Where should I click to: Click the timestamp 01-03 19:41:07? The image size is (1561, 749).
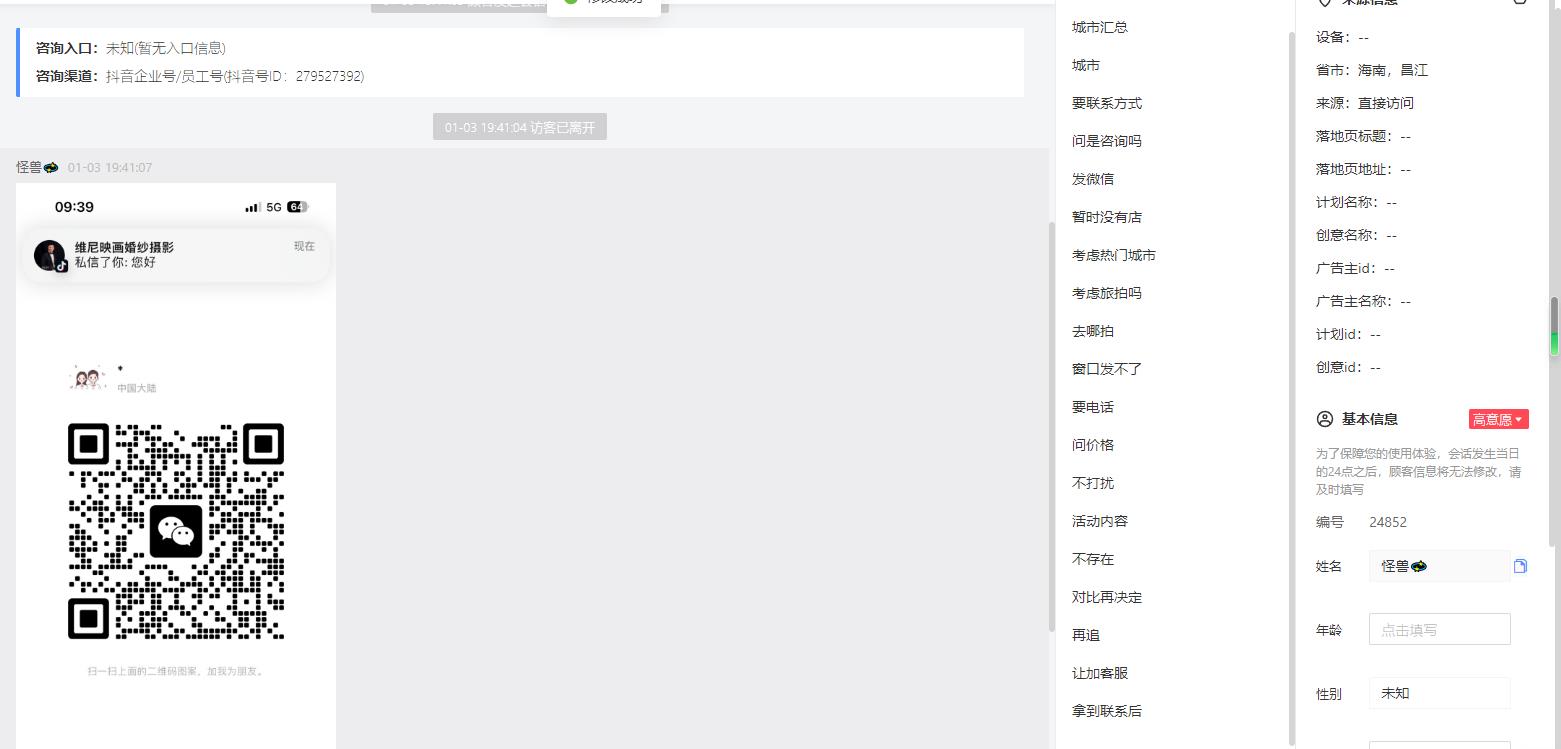tap(110, 167)
